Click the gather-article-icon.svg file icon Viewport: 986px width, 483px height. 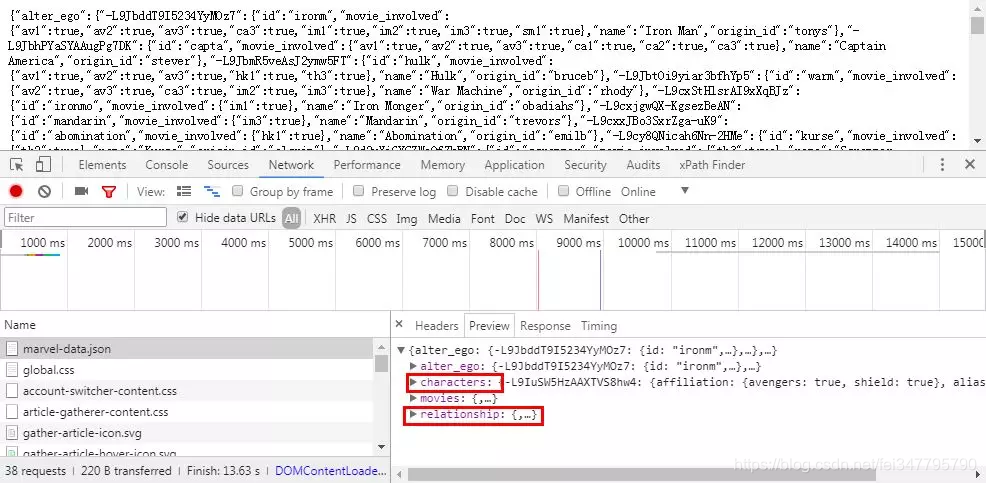point(12,433)
